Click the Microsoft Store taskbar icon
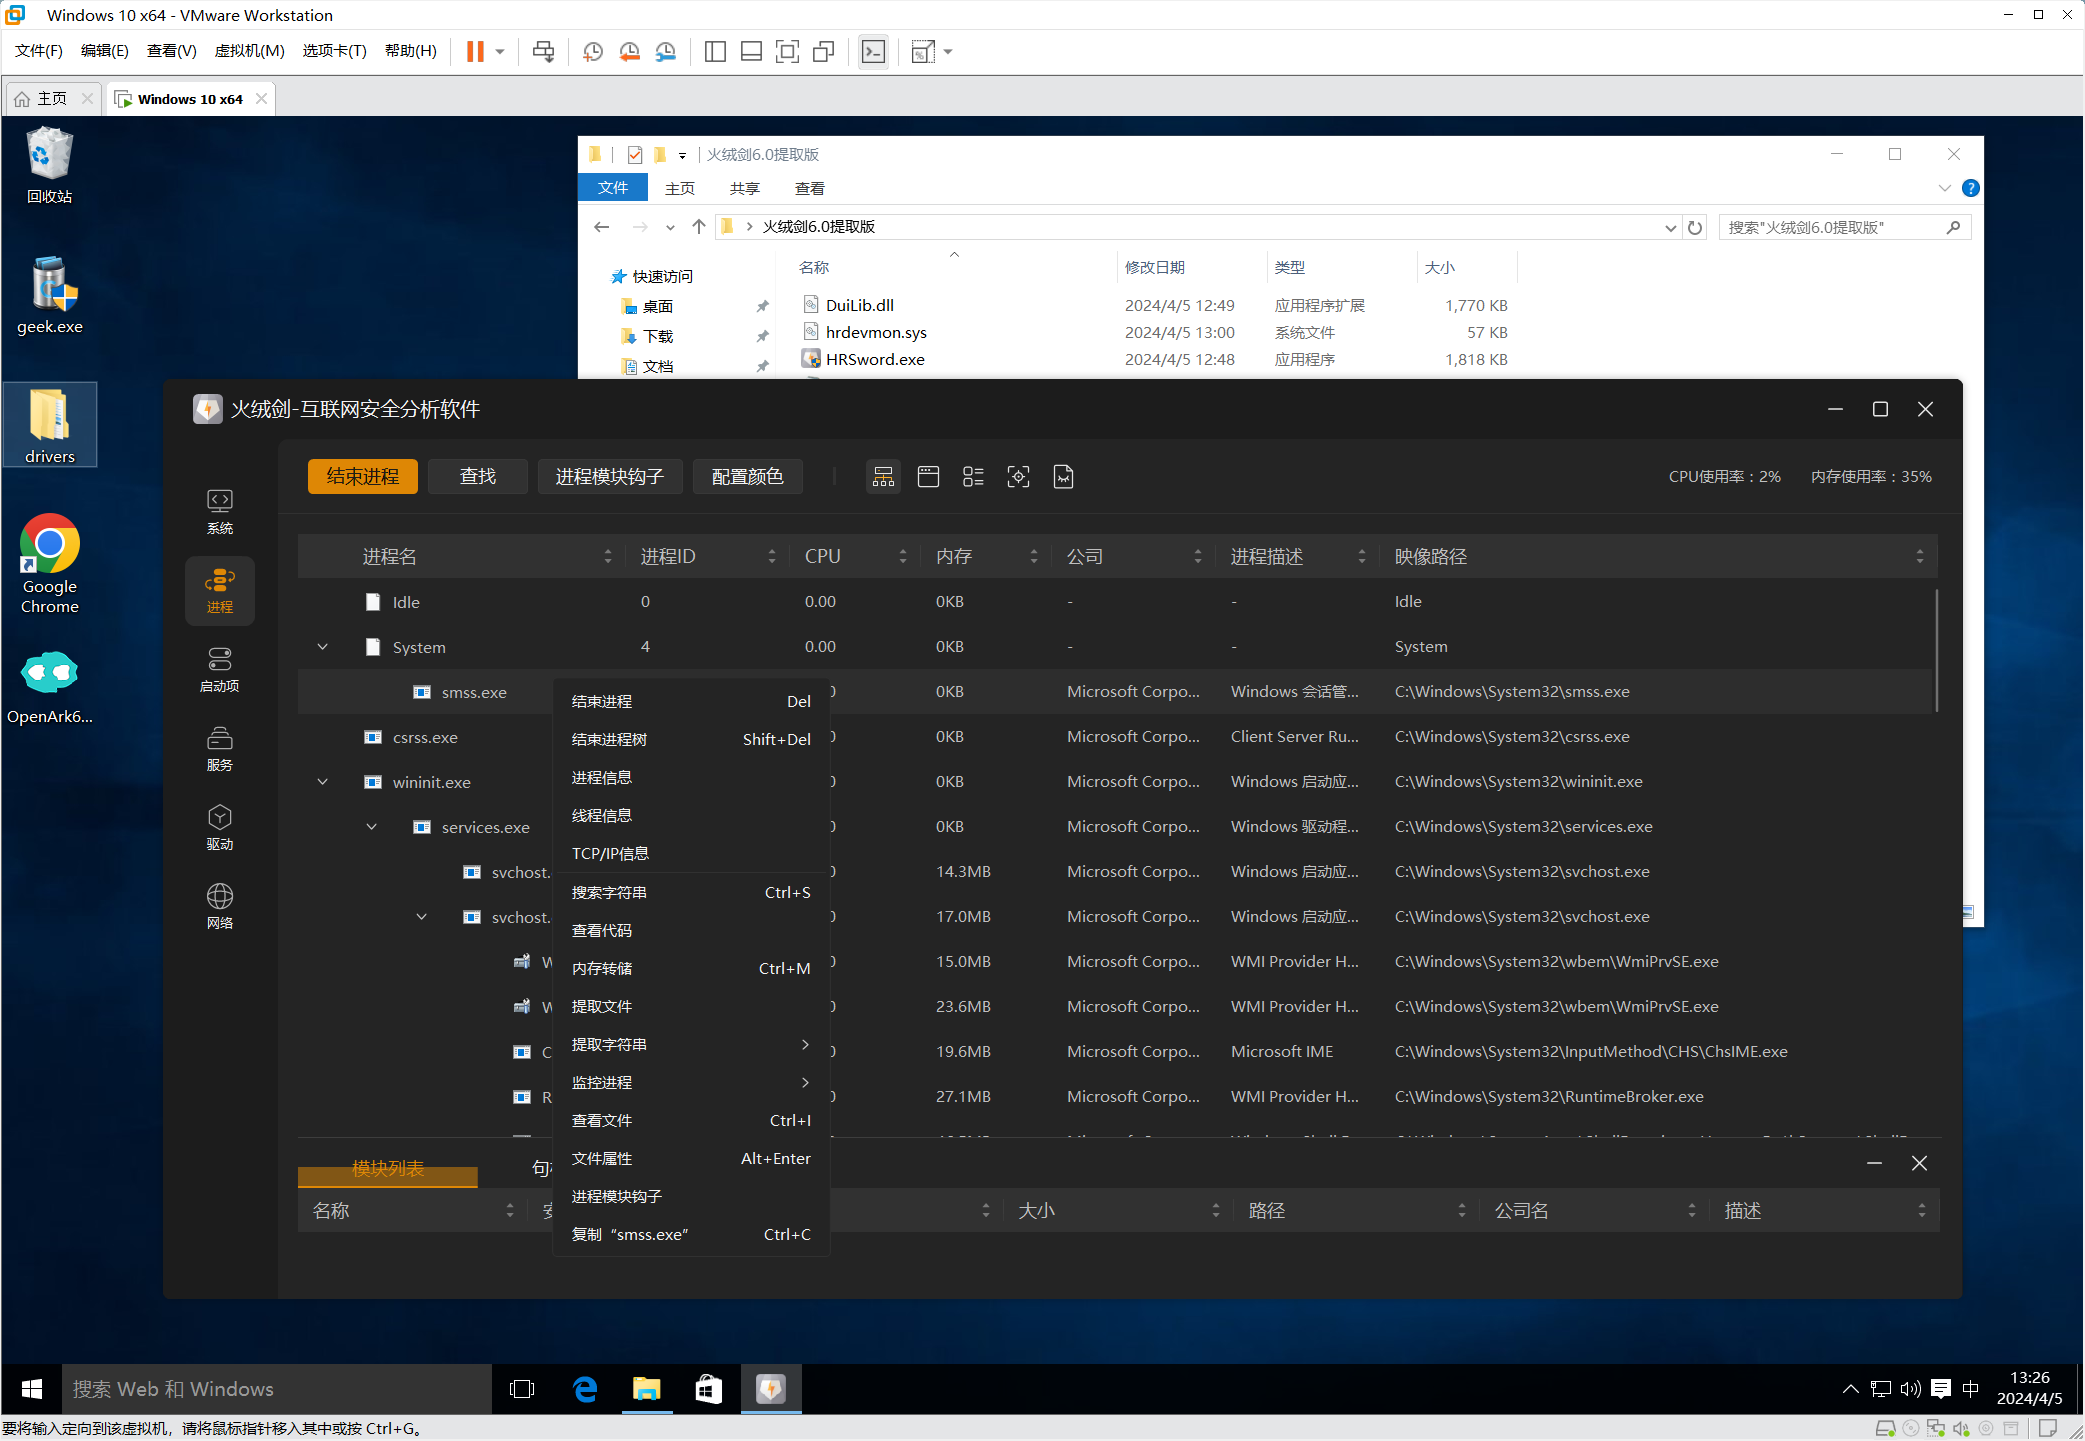Screen dimensions: 2085x1441 pyautogui.click(x=709, y=1389)
